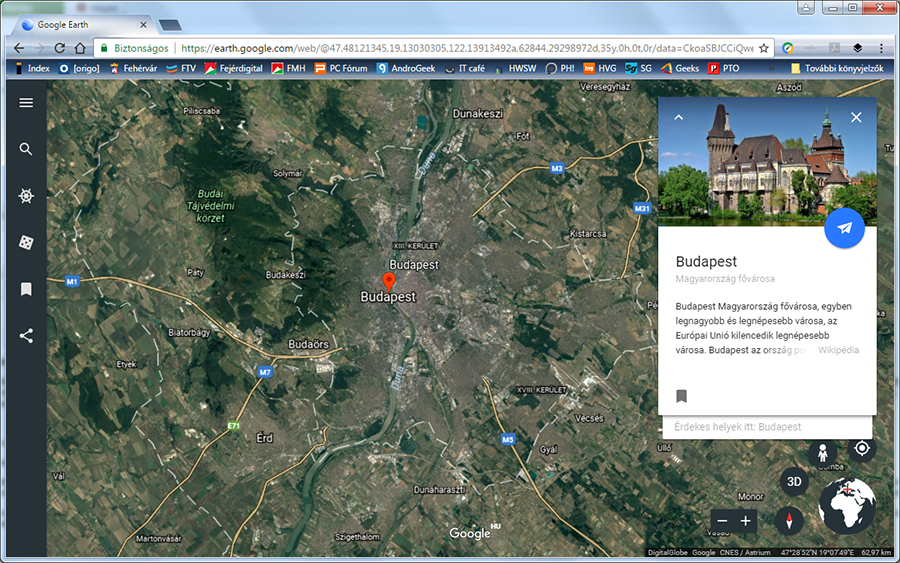Click the colorful circle extension icon

(788, 48)
